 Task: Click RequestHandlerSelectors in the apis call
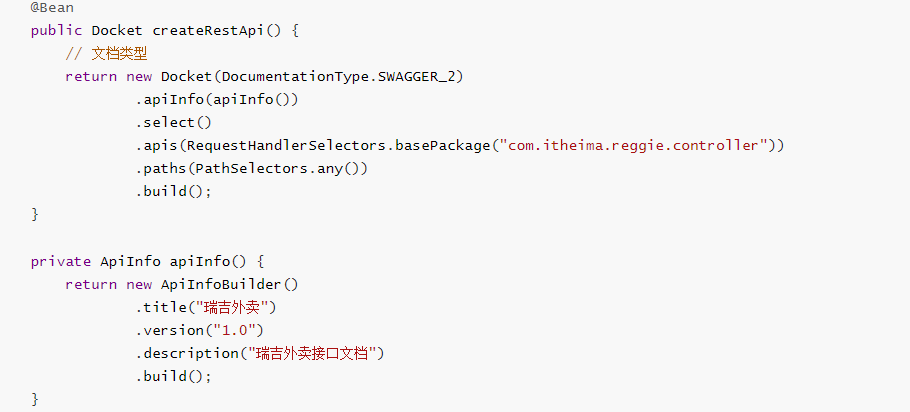coord(282,146)
